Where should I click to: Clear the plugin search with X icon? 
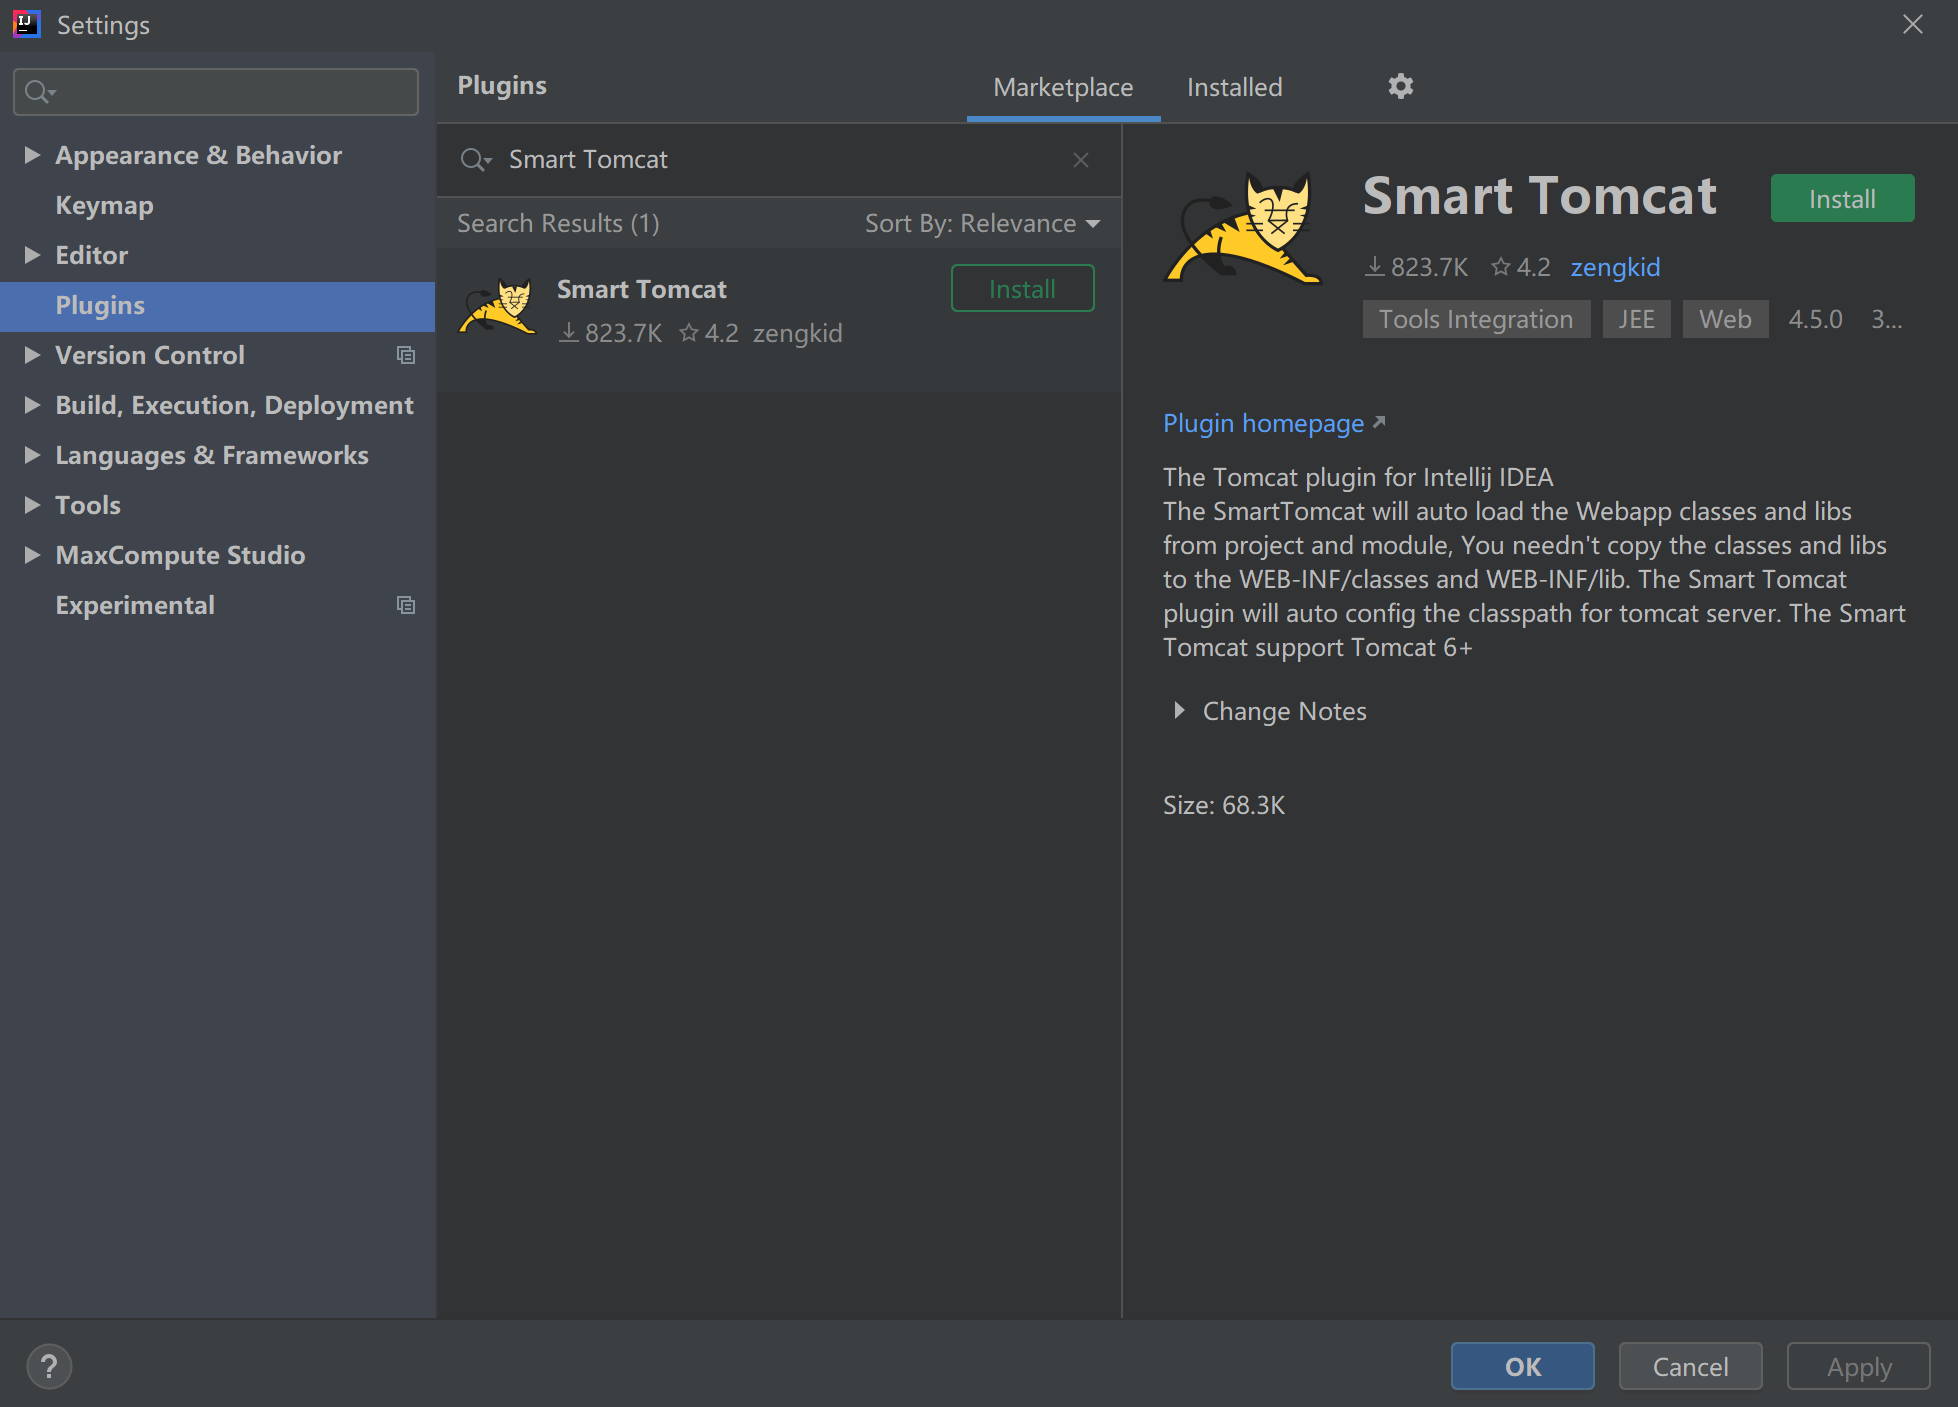1080,160
